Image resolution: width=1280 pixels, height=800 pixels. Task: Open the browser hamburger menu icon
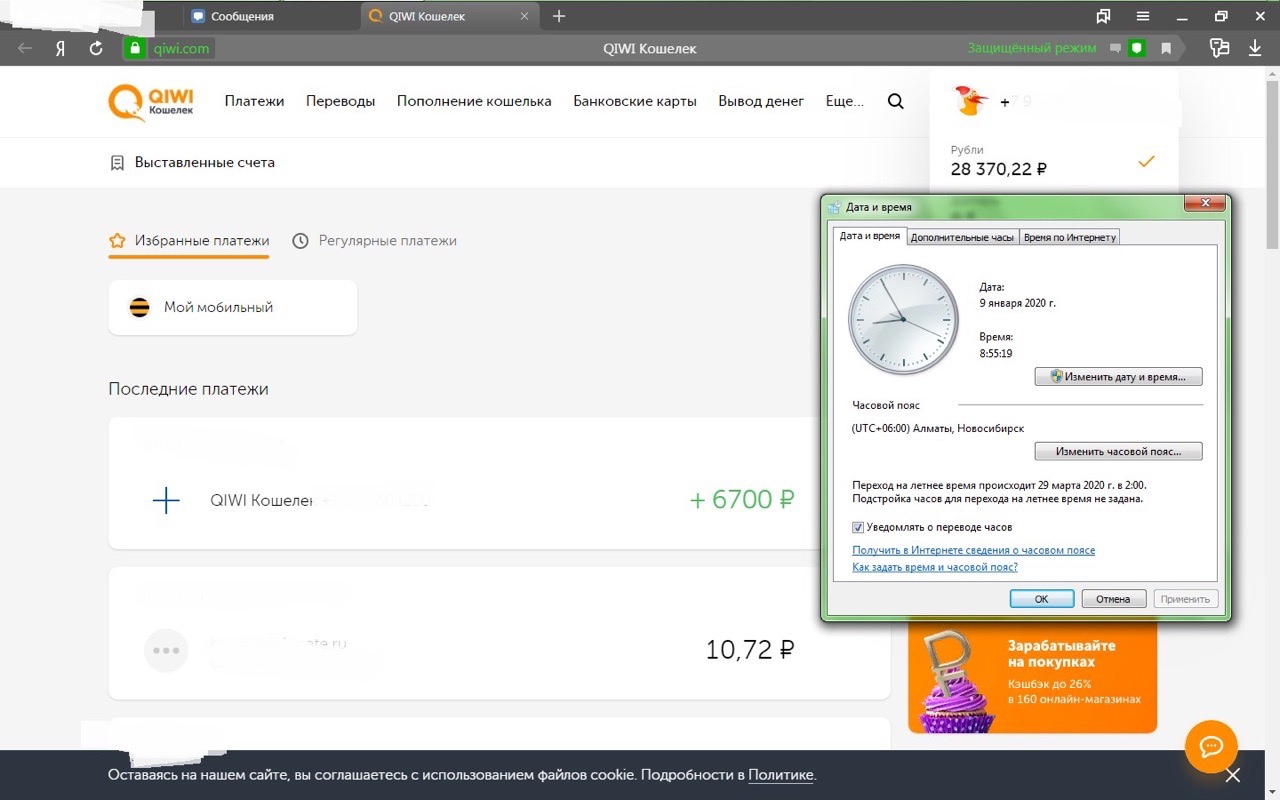[x=1143, y=16]
